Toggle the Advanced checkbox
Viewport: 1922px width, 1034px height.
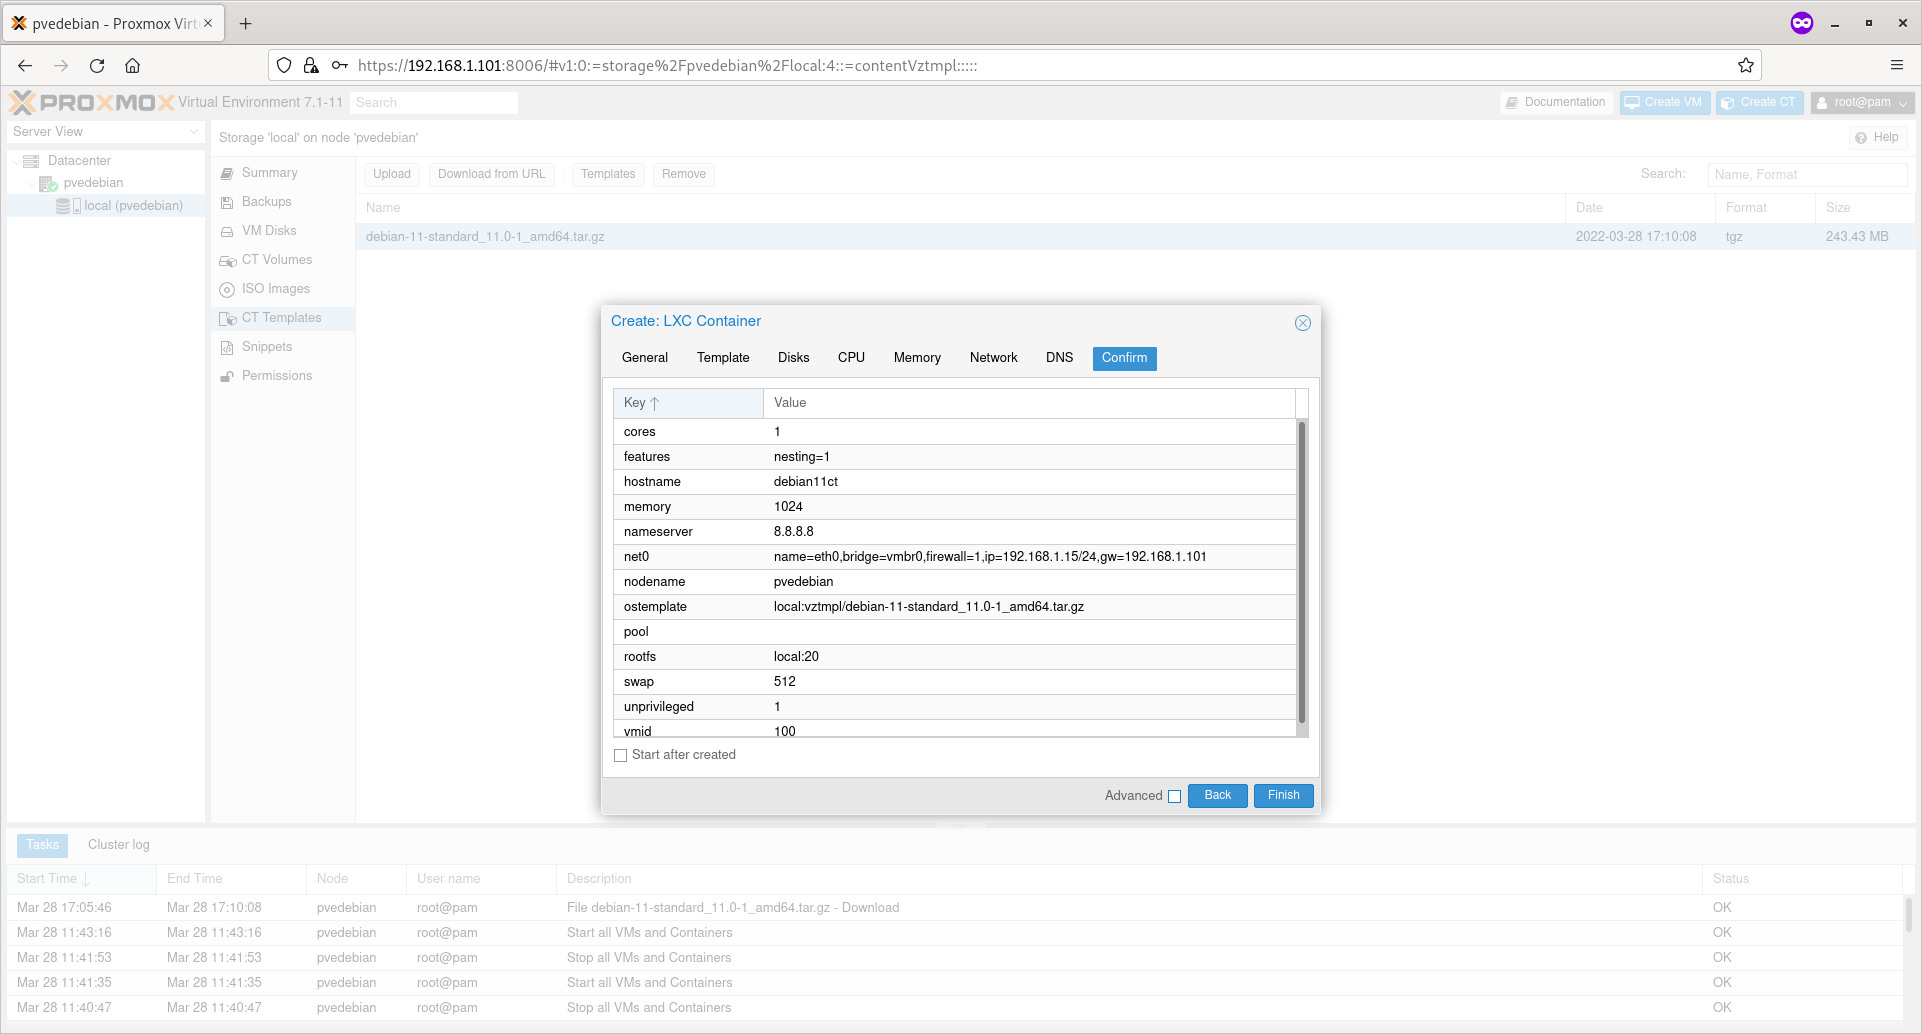1174,797
